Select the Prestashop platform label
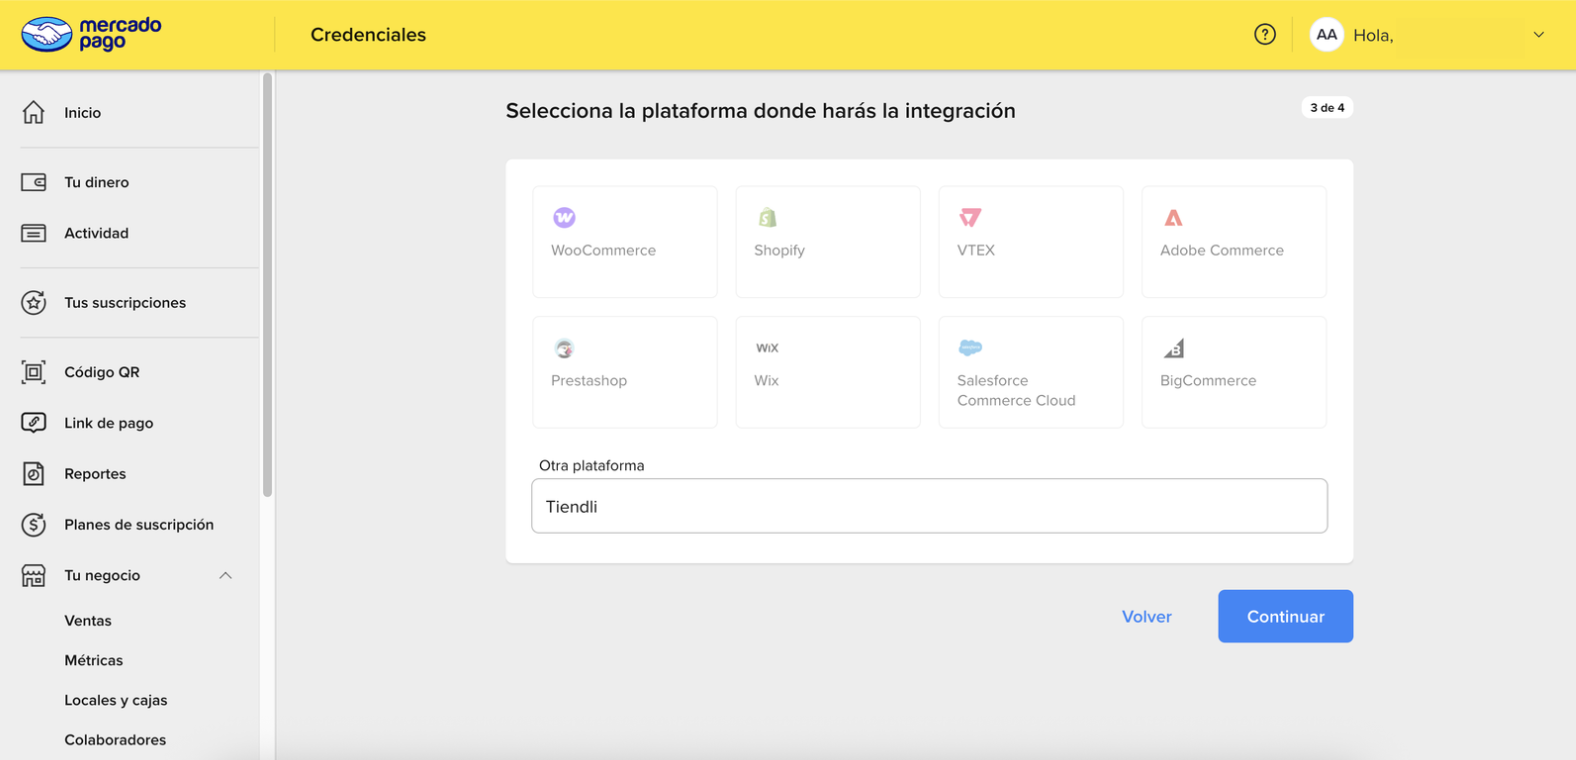1576x760 pixels. pyautogui.click(x=589, y=380)
